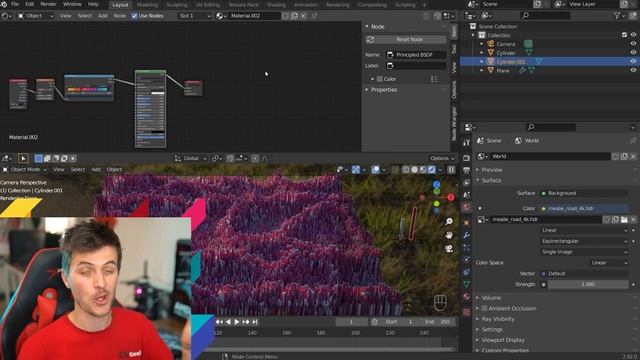Image resolution: width=640 pixels, height=360 pixels.
Task: Click the viewport zoom magnifier icon
Action: pos(449,221)
